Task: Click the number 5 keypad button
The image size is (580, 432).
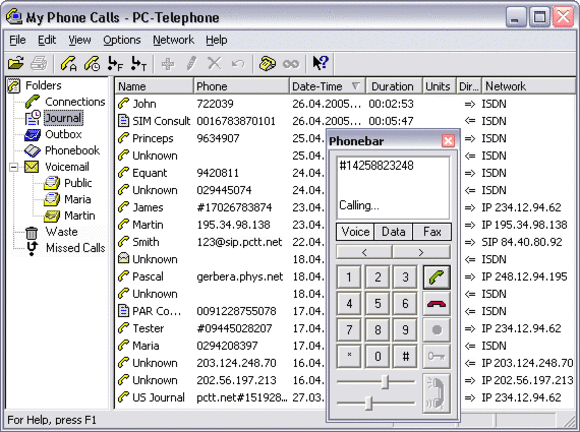Action: click(377, 304)
